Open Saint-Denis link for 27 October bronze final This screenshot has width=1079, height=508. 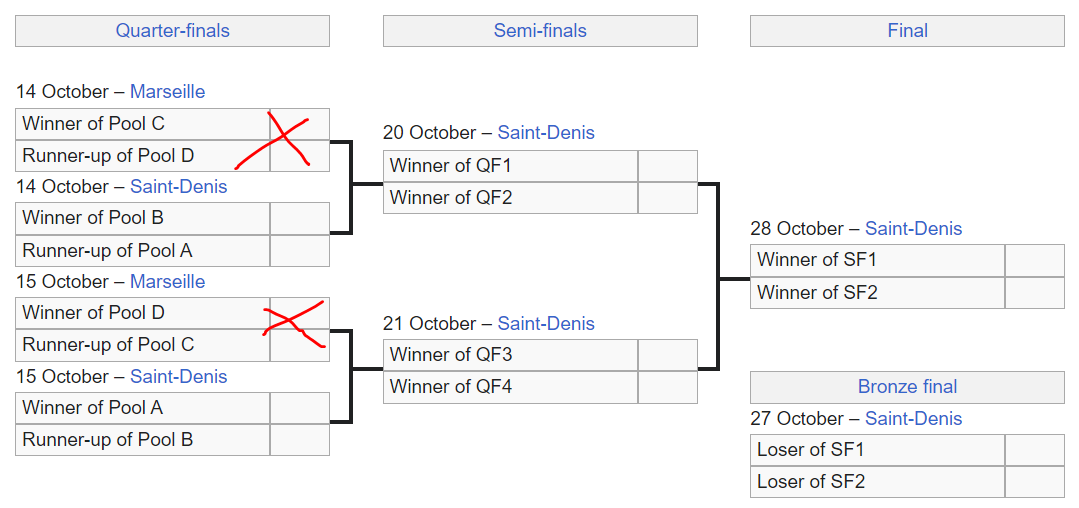click(x=913, y=419)
